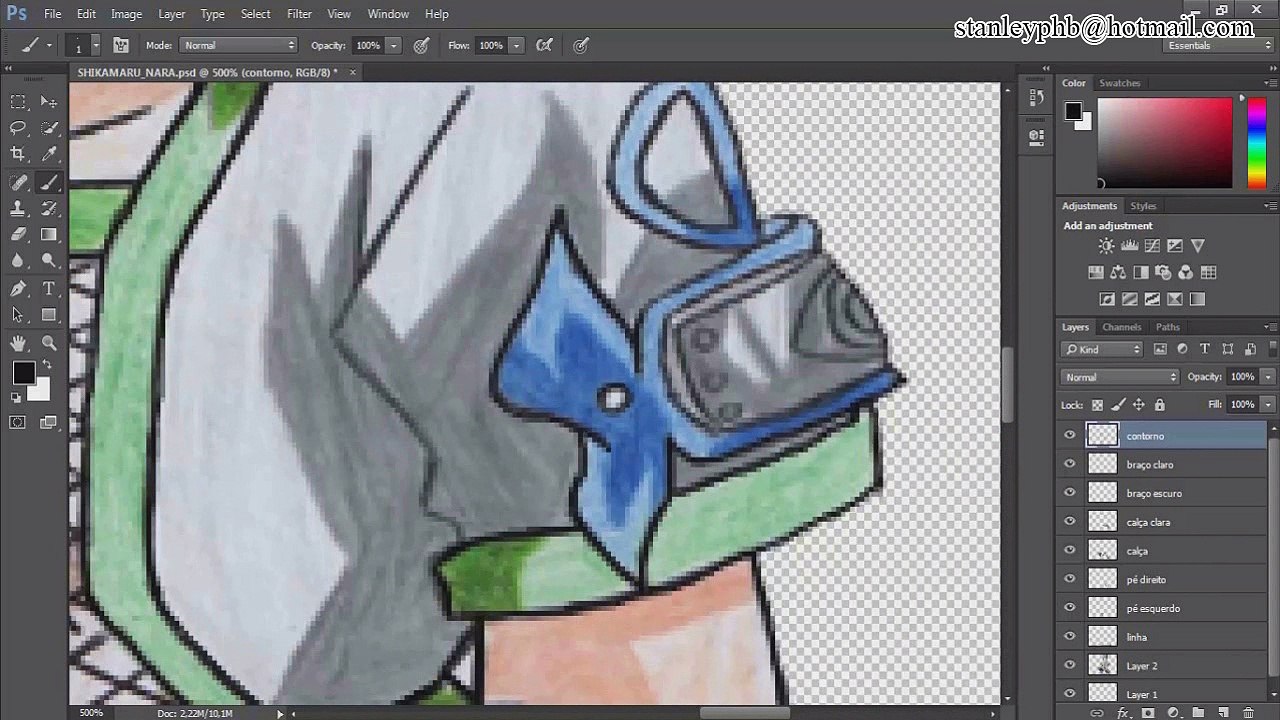Select the Path Selection tool
Viewport: 1280px width, 720px height.
(18, 314)
